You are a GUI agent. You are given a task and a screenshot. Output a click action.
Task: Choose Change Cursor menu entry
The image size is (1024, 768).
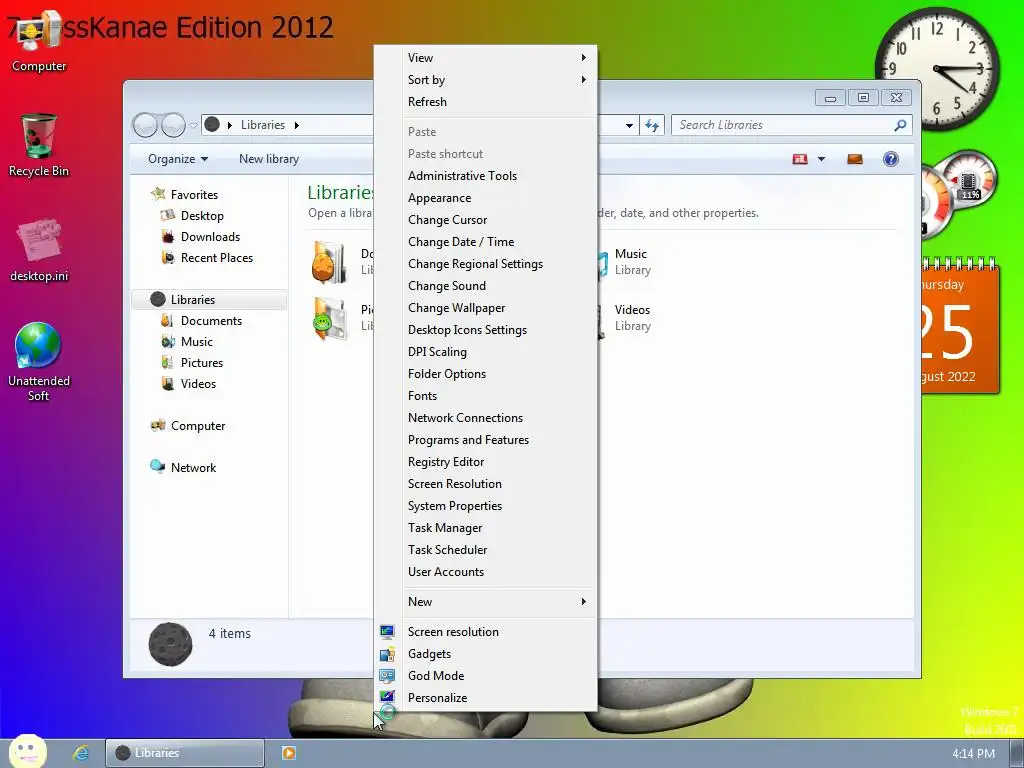pyautogui.click(x=485, y=219)
